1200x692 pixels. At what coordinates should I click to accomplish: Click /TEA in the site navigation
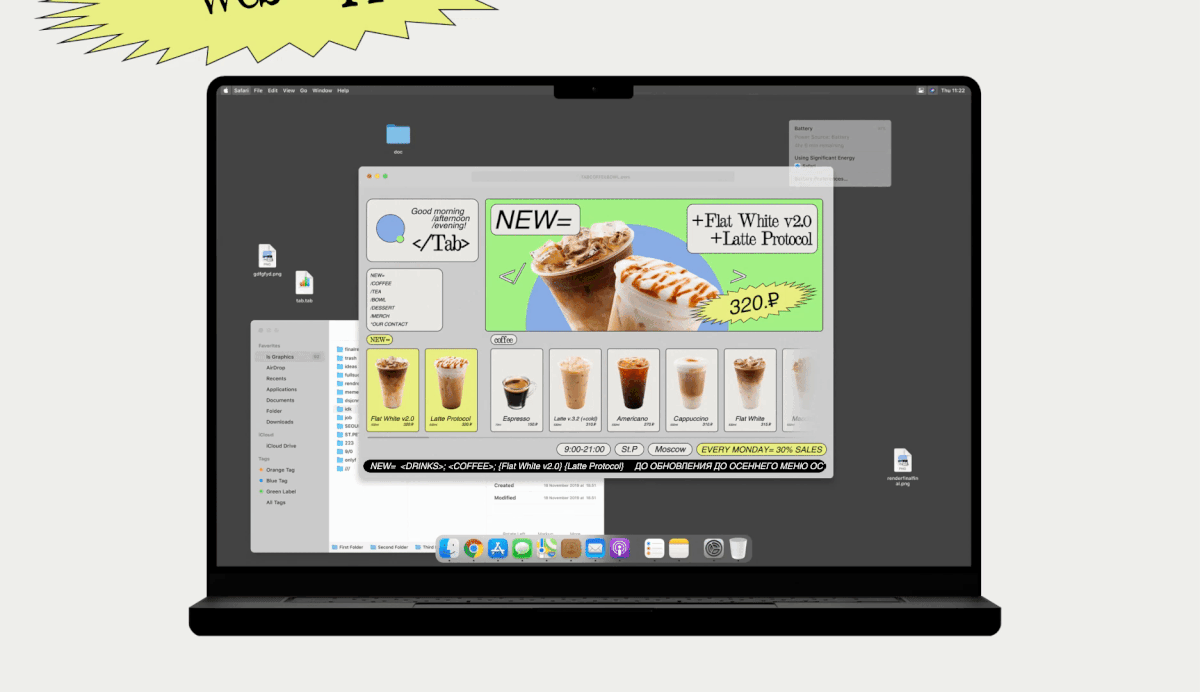point(376,291)
